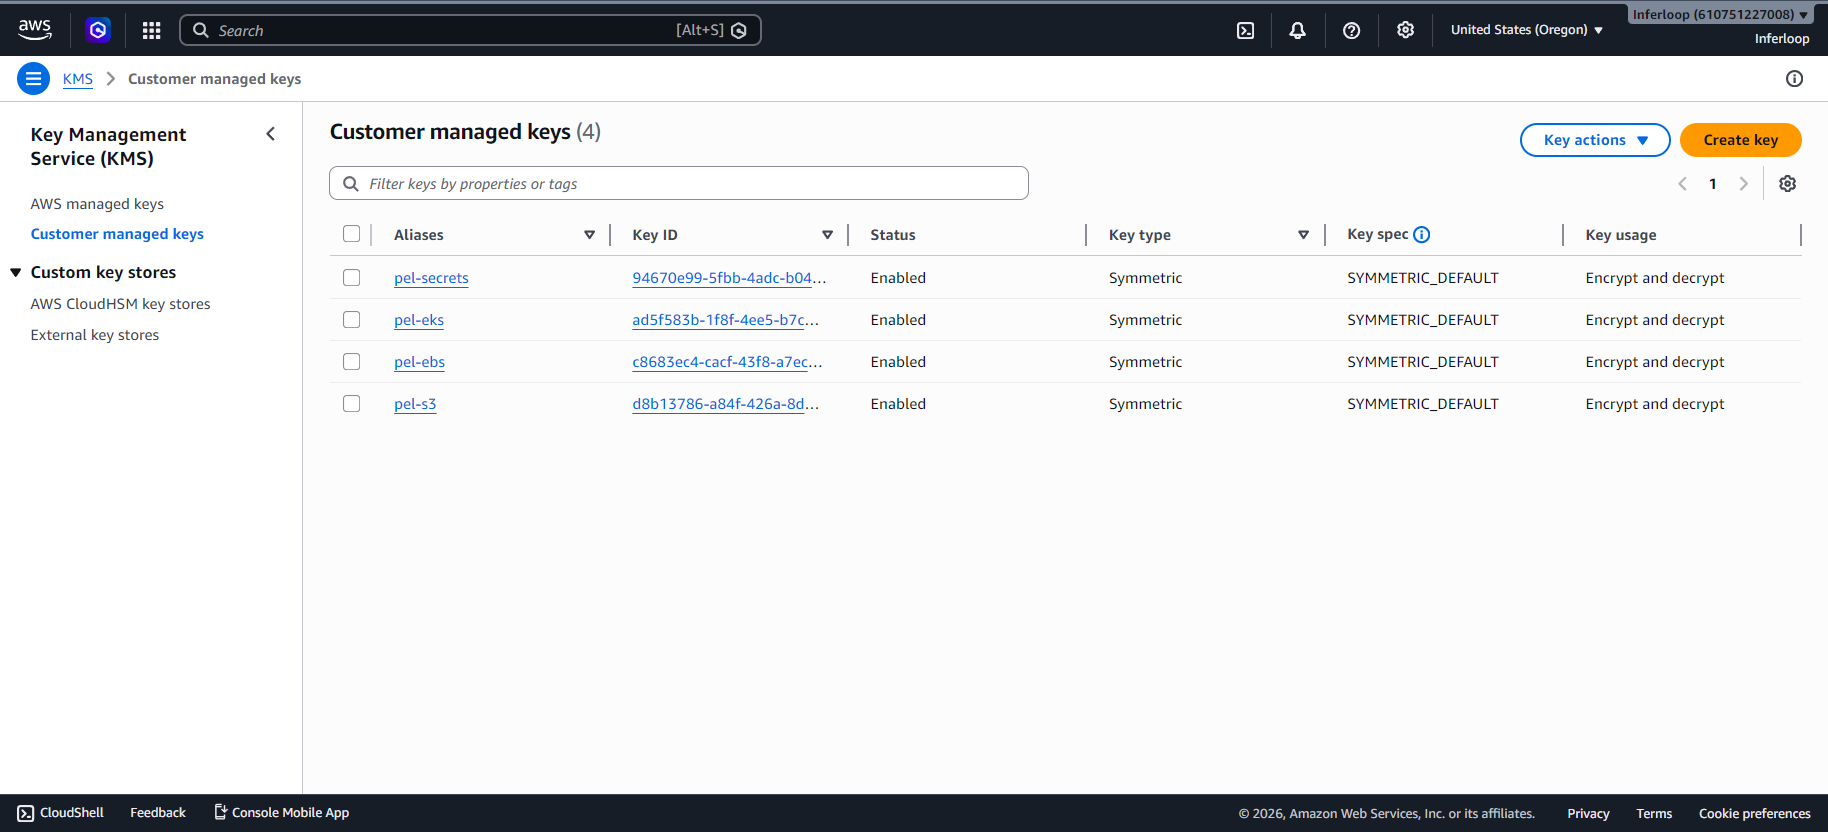The height and width of the screenshot is (832, 1828).
Task: Open Console Mobile App link
Action: [x=282, y=813]
